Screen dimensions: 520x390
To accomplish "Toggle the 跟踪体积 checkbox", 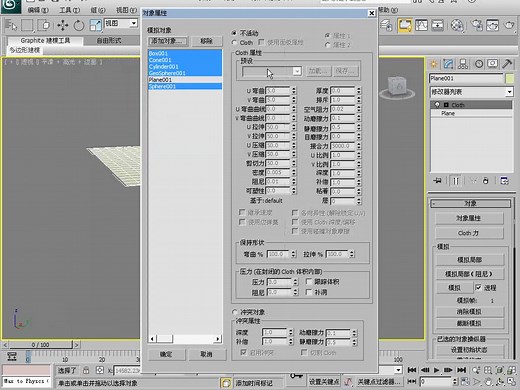I will (309, 282).
